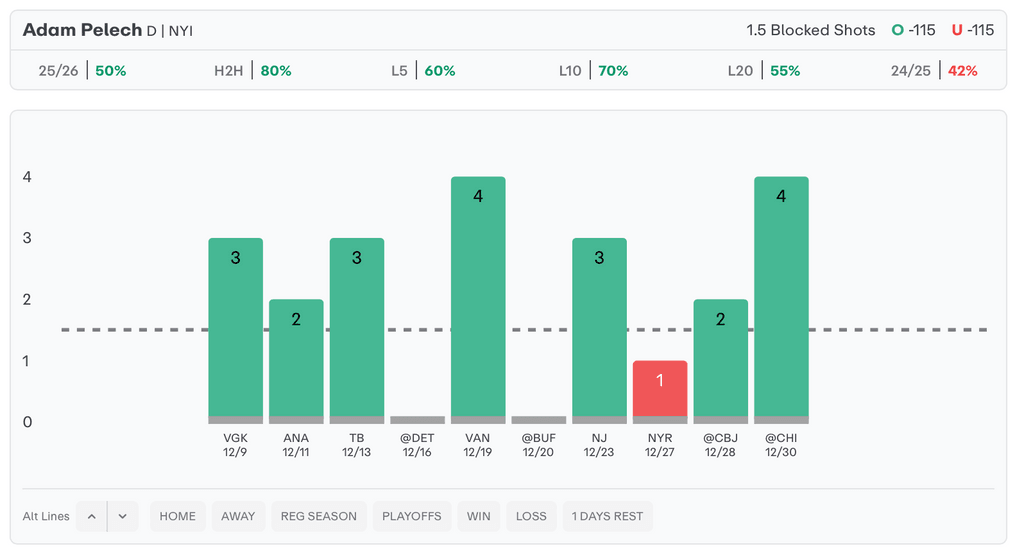Select the Over -115 odds
Screen dimensions: 1024x558
click(x=913, y=30)
